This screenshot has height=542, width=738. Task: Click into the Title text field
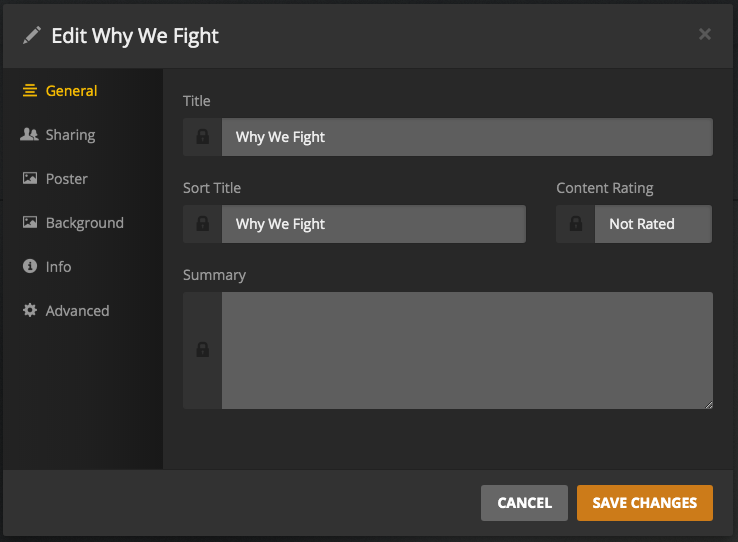(x=467, y=137)
